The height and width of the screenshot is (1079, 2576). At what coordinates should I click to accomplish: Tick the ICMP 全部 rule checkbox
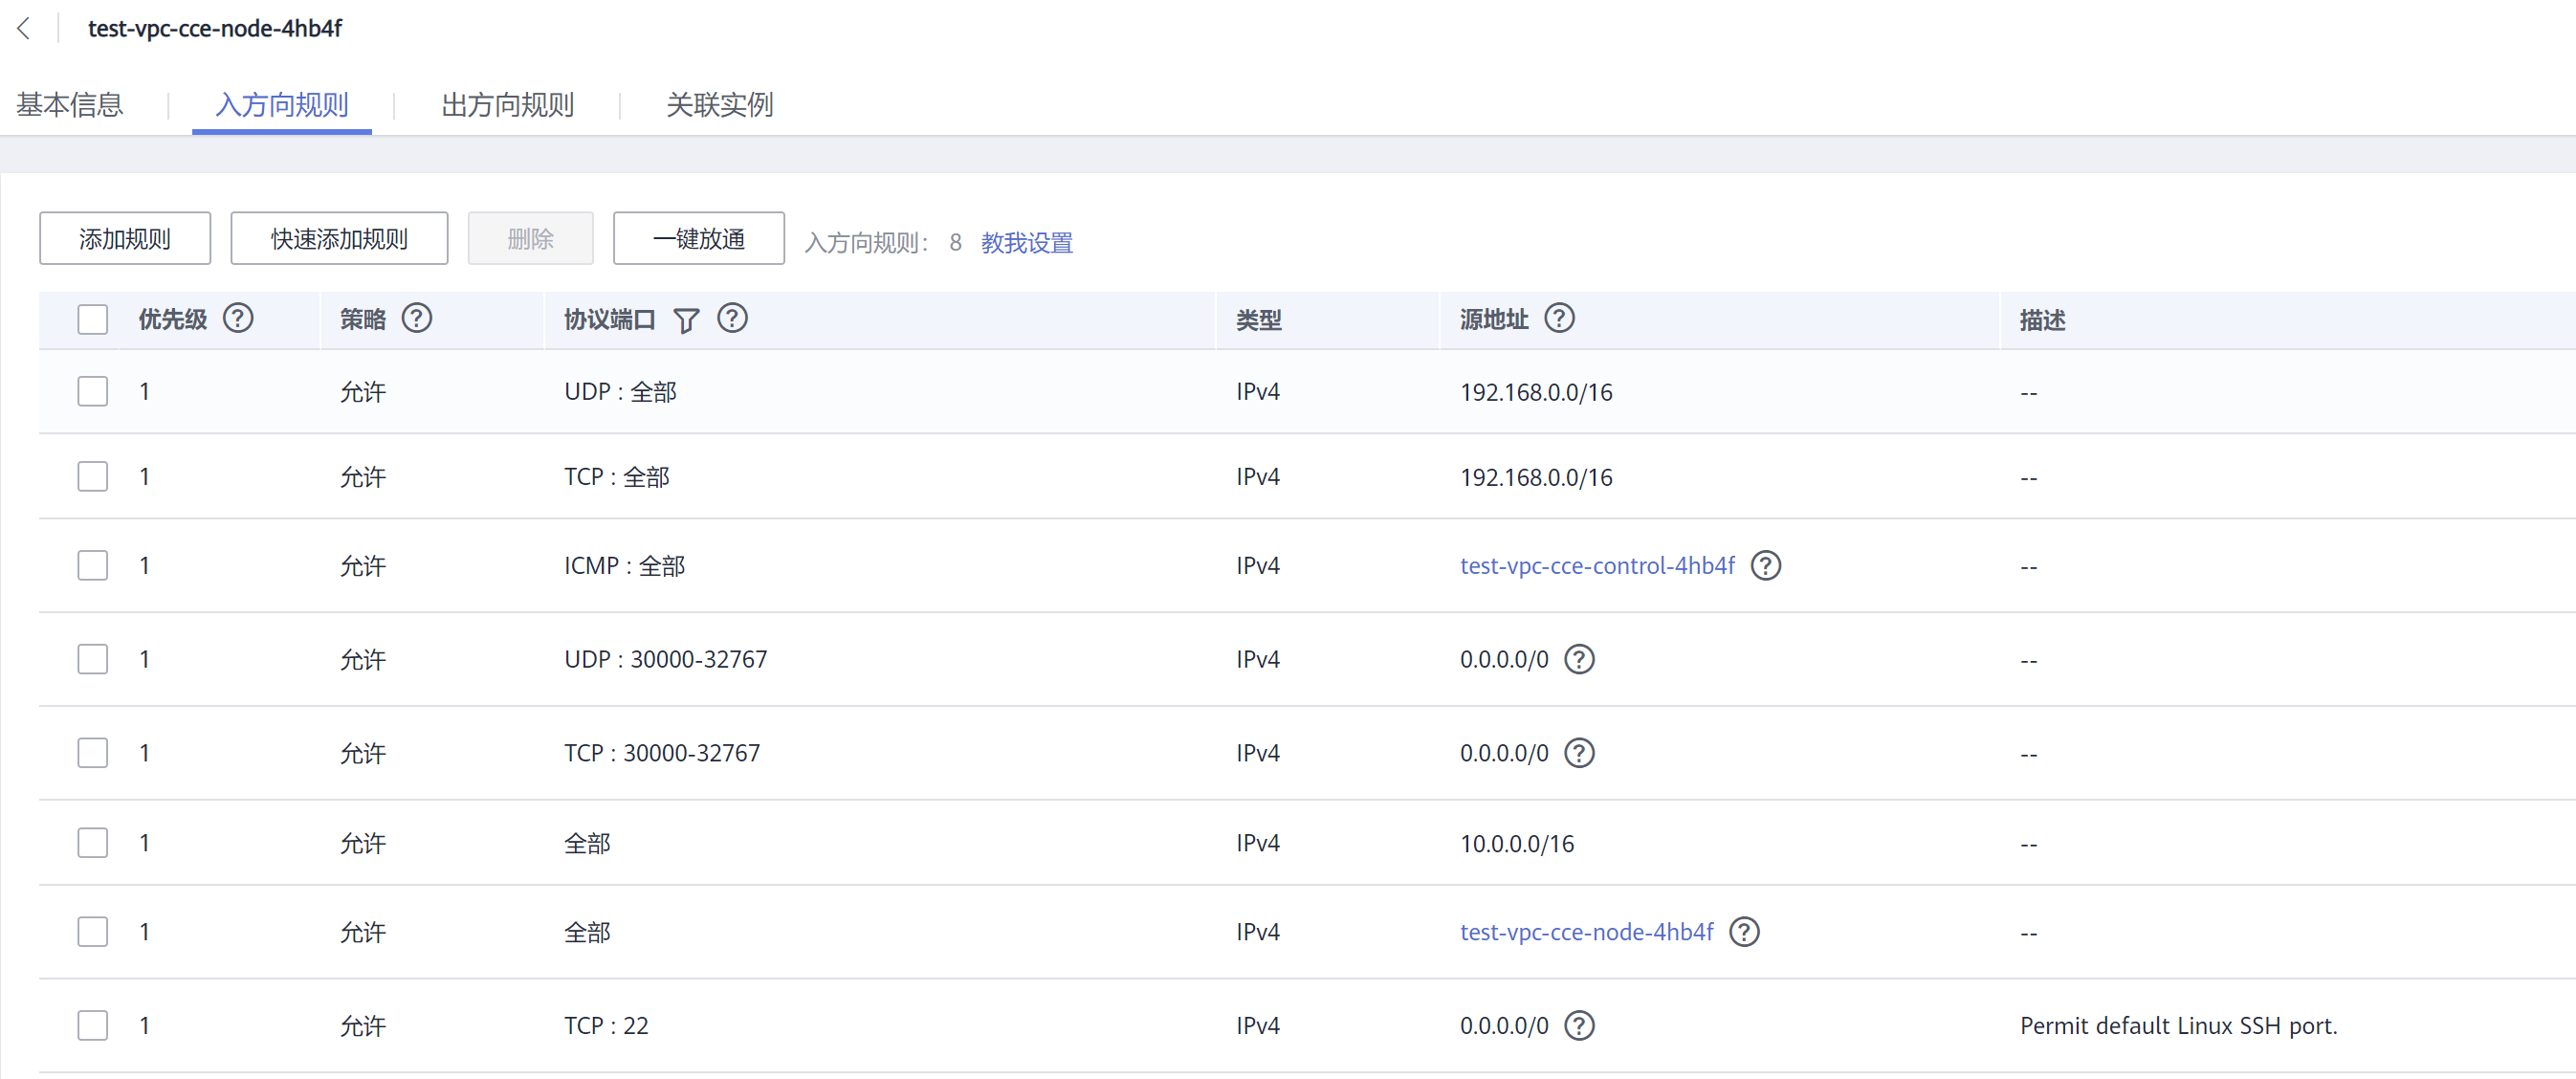point(93,566)
